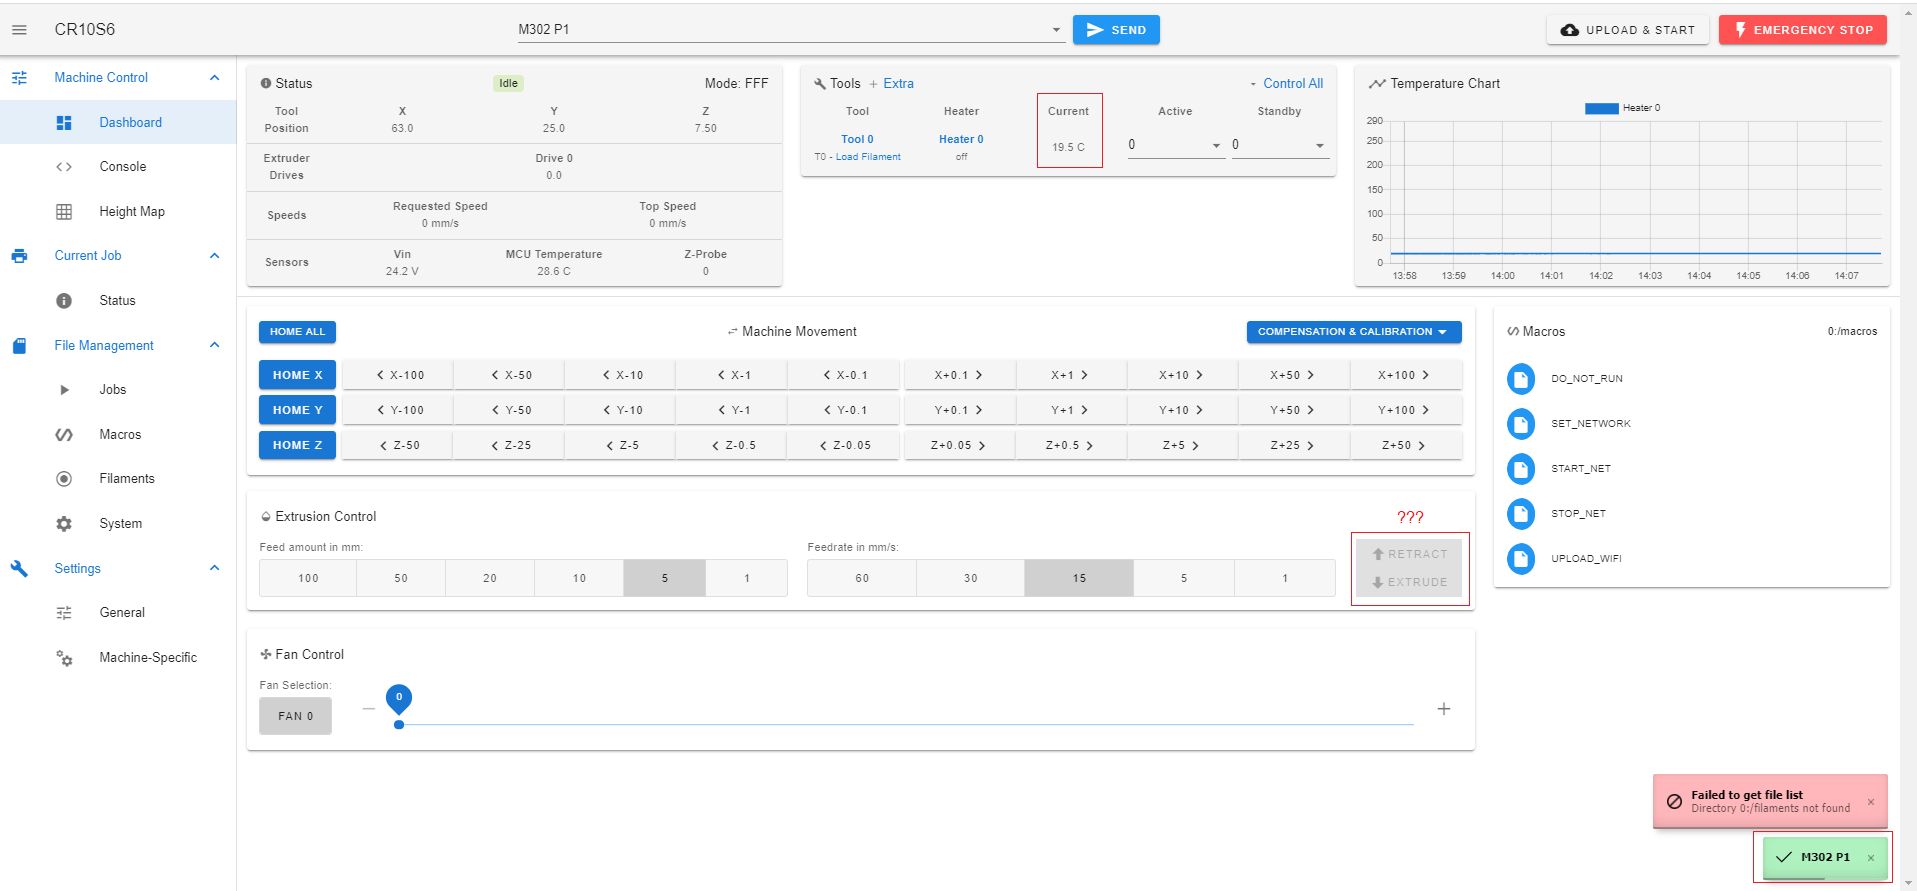This screenshot has height=891, width=1917.
Task: Open the Filaments page
Action: [x=118, y=479]
